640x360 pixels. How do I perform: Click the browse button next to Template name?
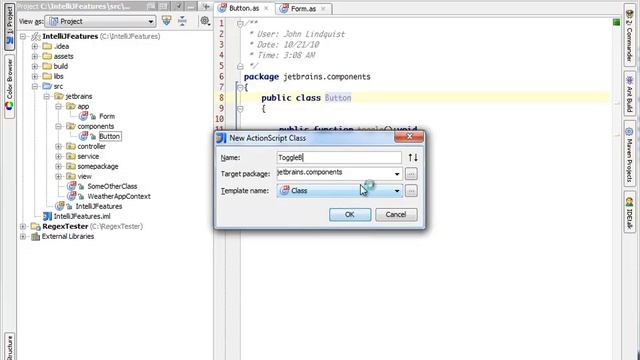(x=411, y=191)
